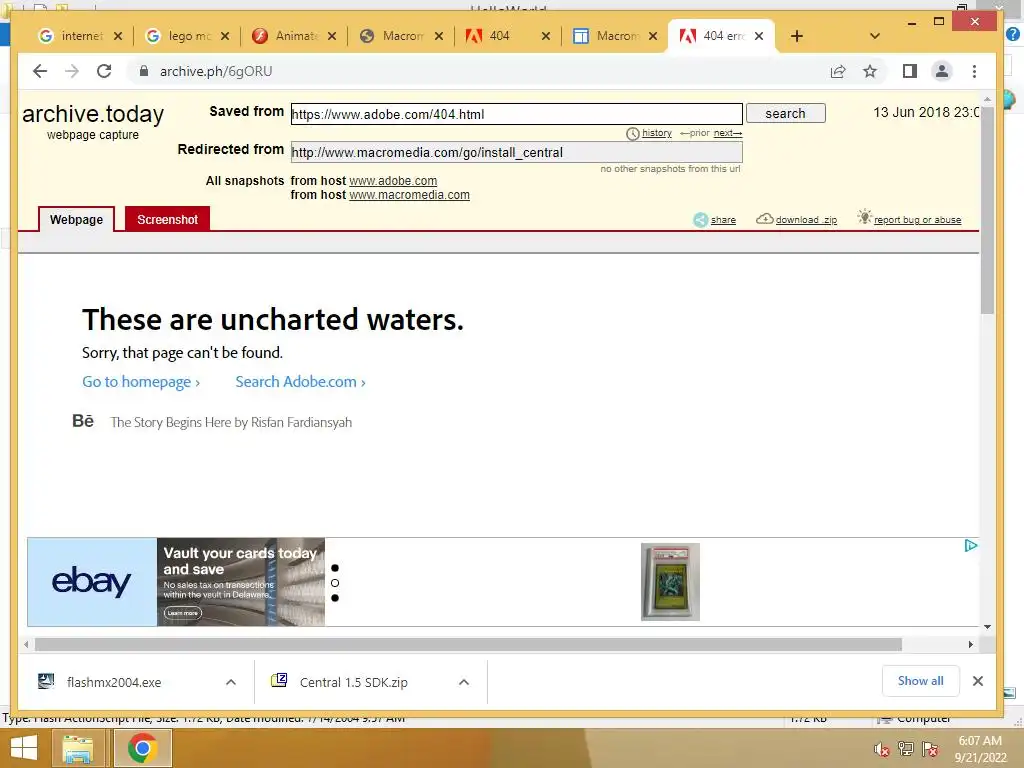
Task: Go back using the browser back arrow
Action: coord(40,71)
